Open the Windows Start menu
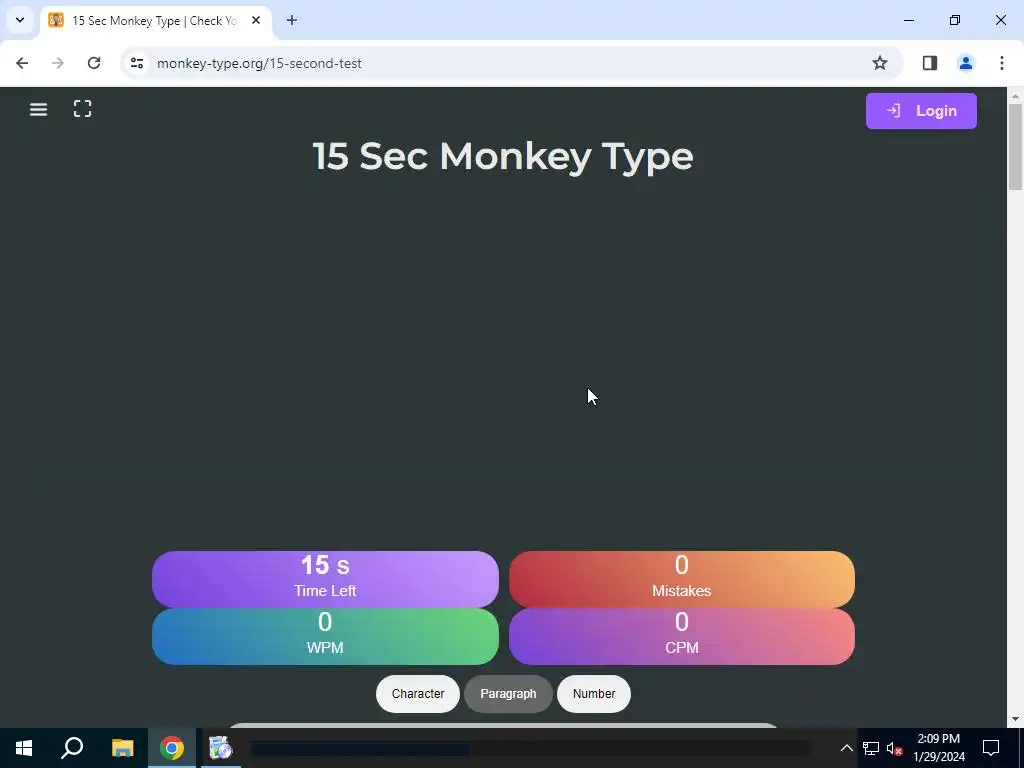The width and height of the screenshot is (1024, 768). tap(24, 748)
